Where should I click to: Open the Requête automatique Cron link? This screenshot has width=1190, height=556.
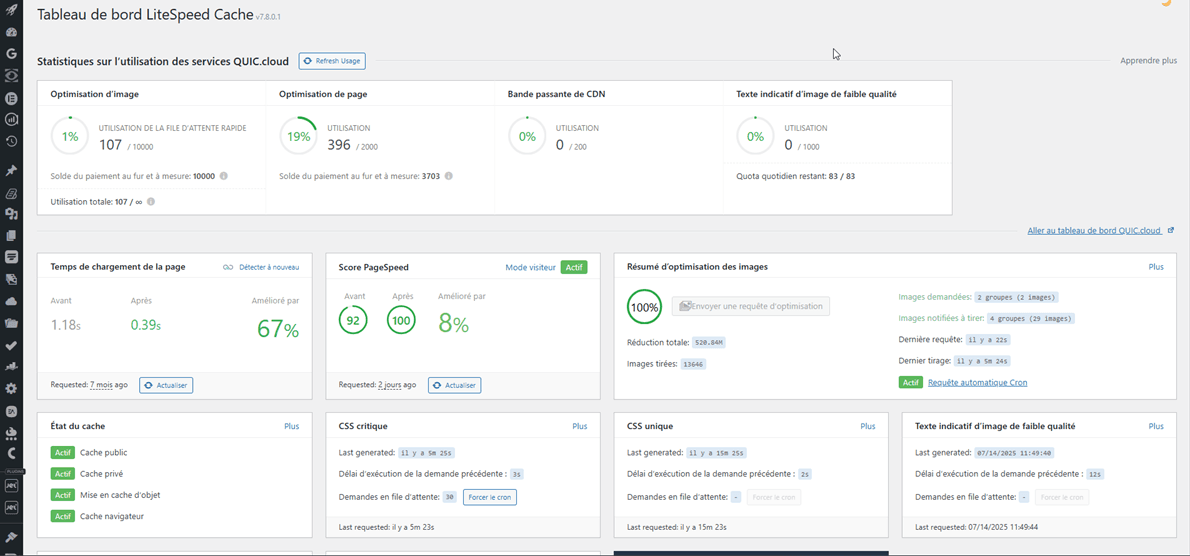(x=977, y=383)
